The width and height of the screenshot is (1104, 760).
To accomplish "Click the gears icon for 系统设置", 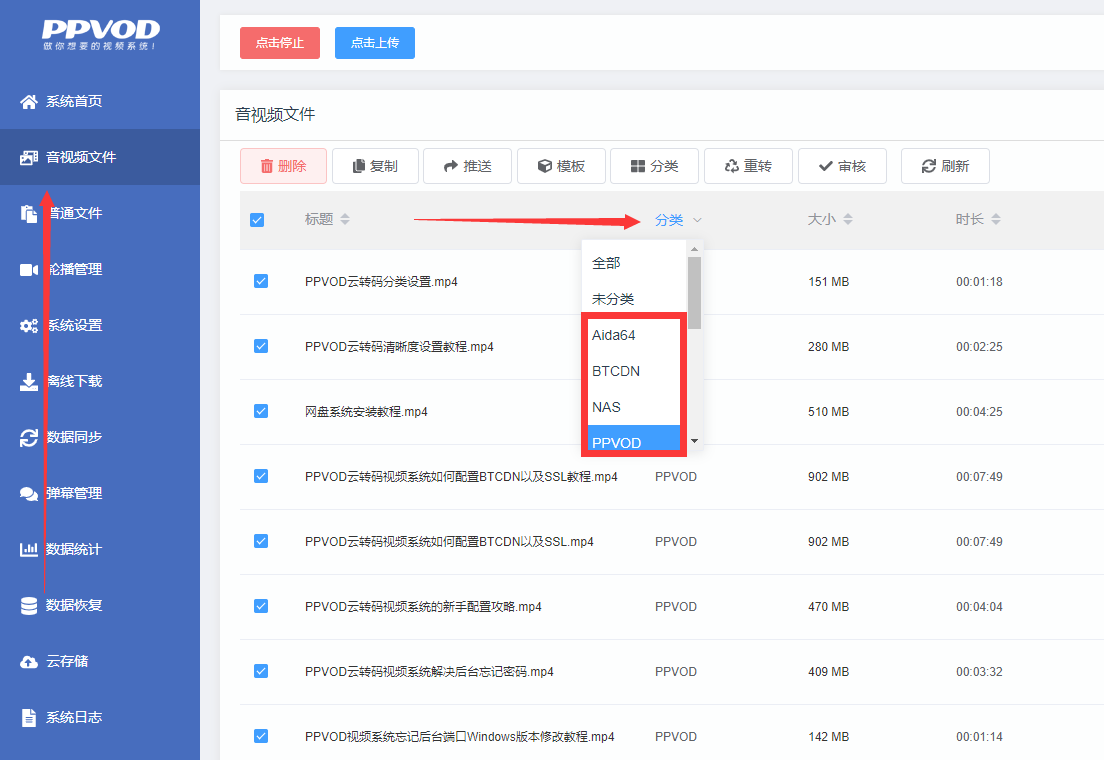I will [29, 325].
